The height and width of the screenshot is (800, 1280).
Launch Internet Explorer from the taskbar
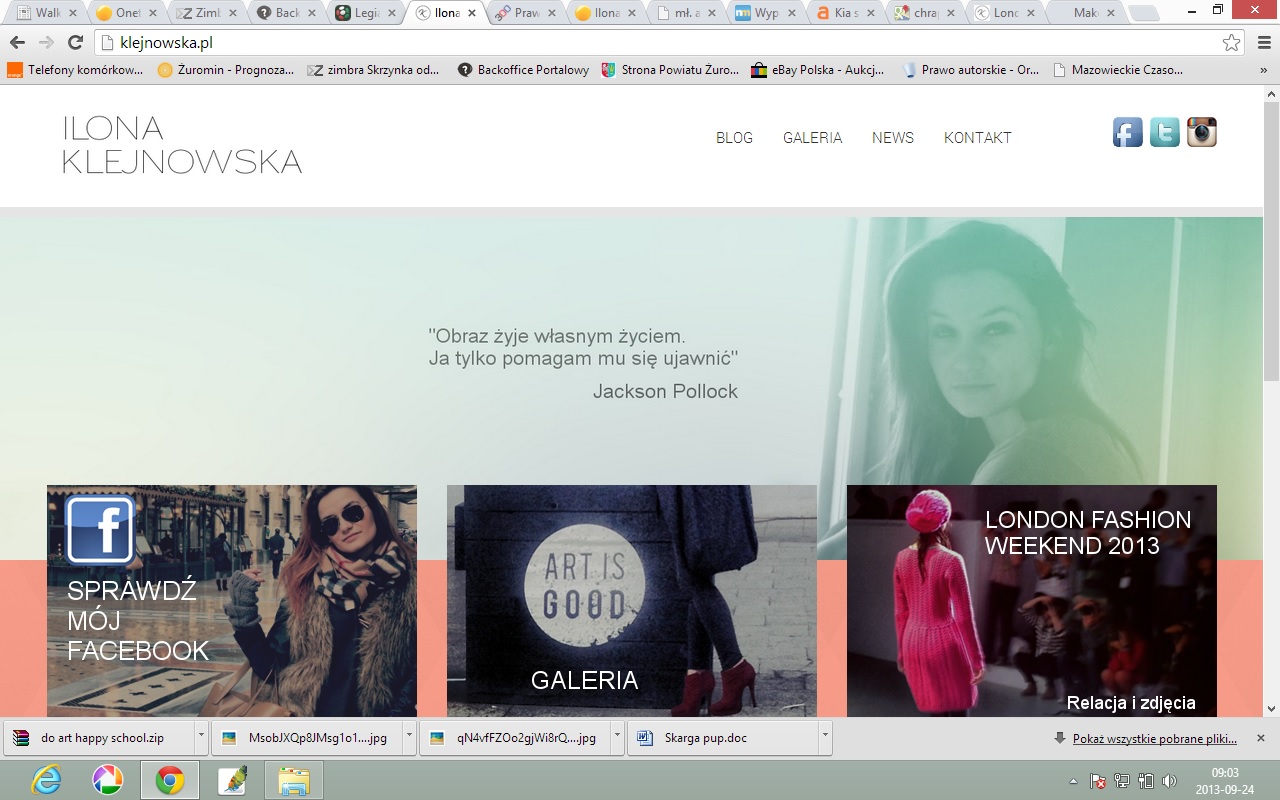click(46, 779)
